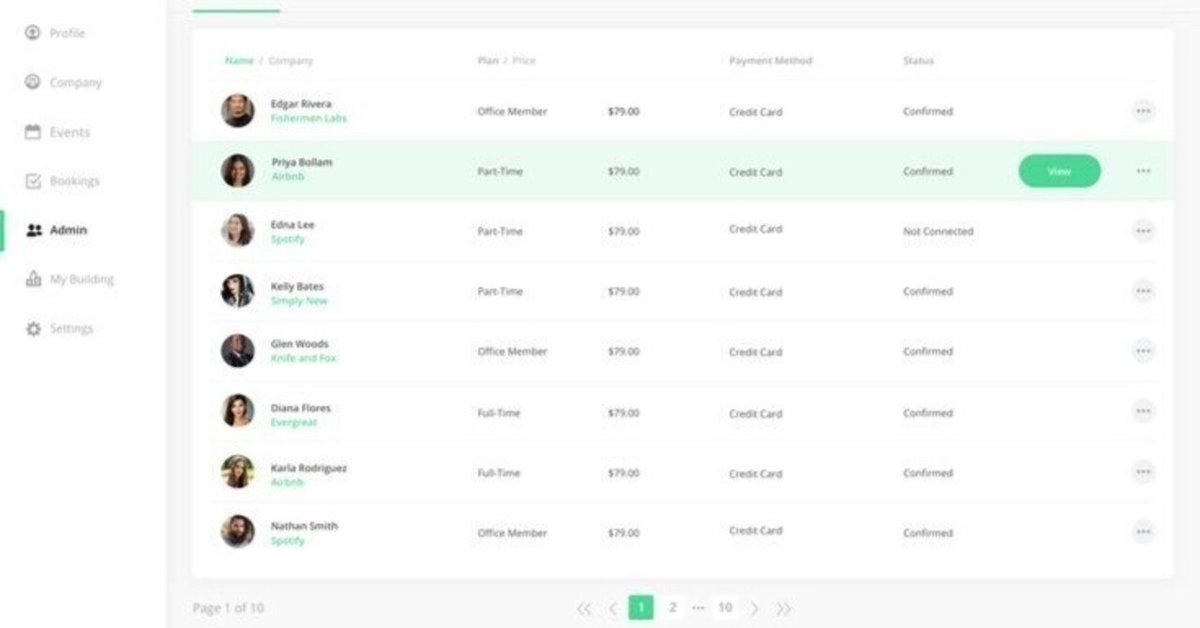Select Bookings in the sidebar menu
Screen dimensions: 1200x628
pyautogui.click(x=74, y=181)
